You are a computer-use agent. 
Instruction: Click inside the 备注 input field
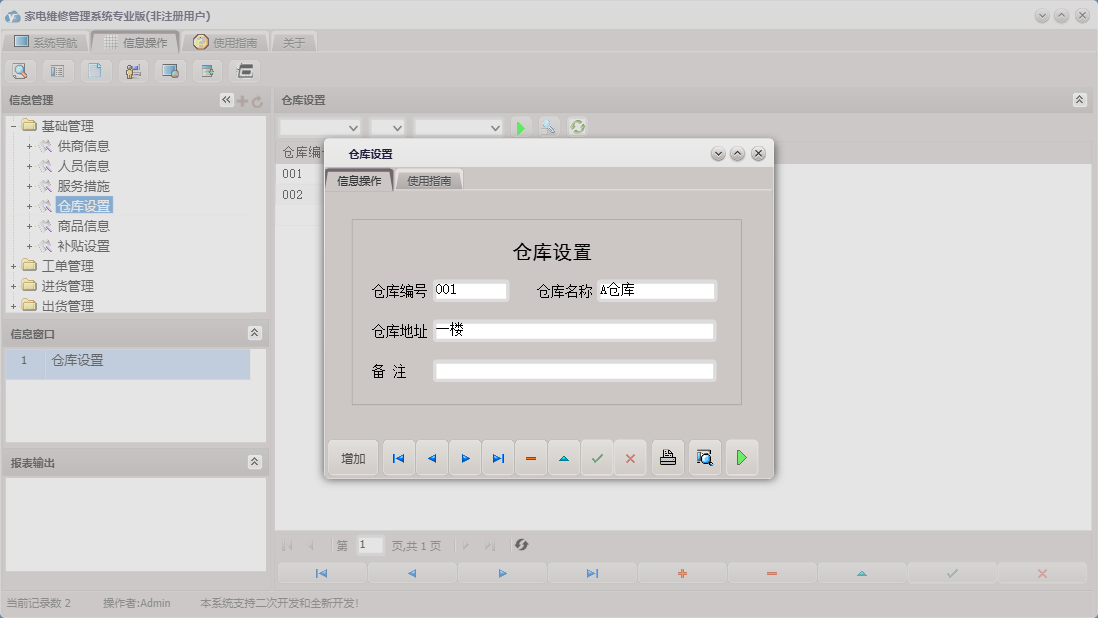click(x=574, y=370)
